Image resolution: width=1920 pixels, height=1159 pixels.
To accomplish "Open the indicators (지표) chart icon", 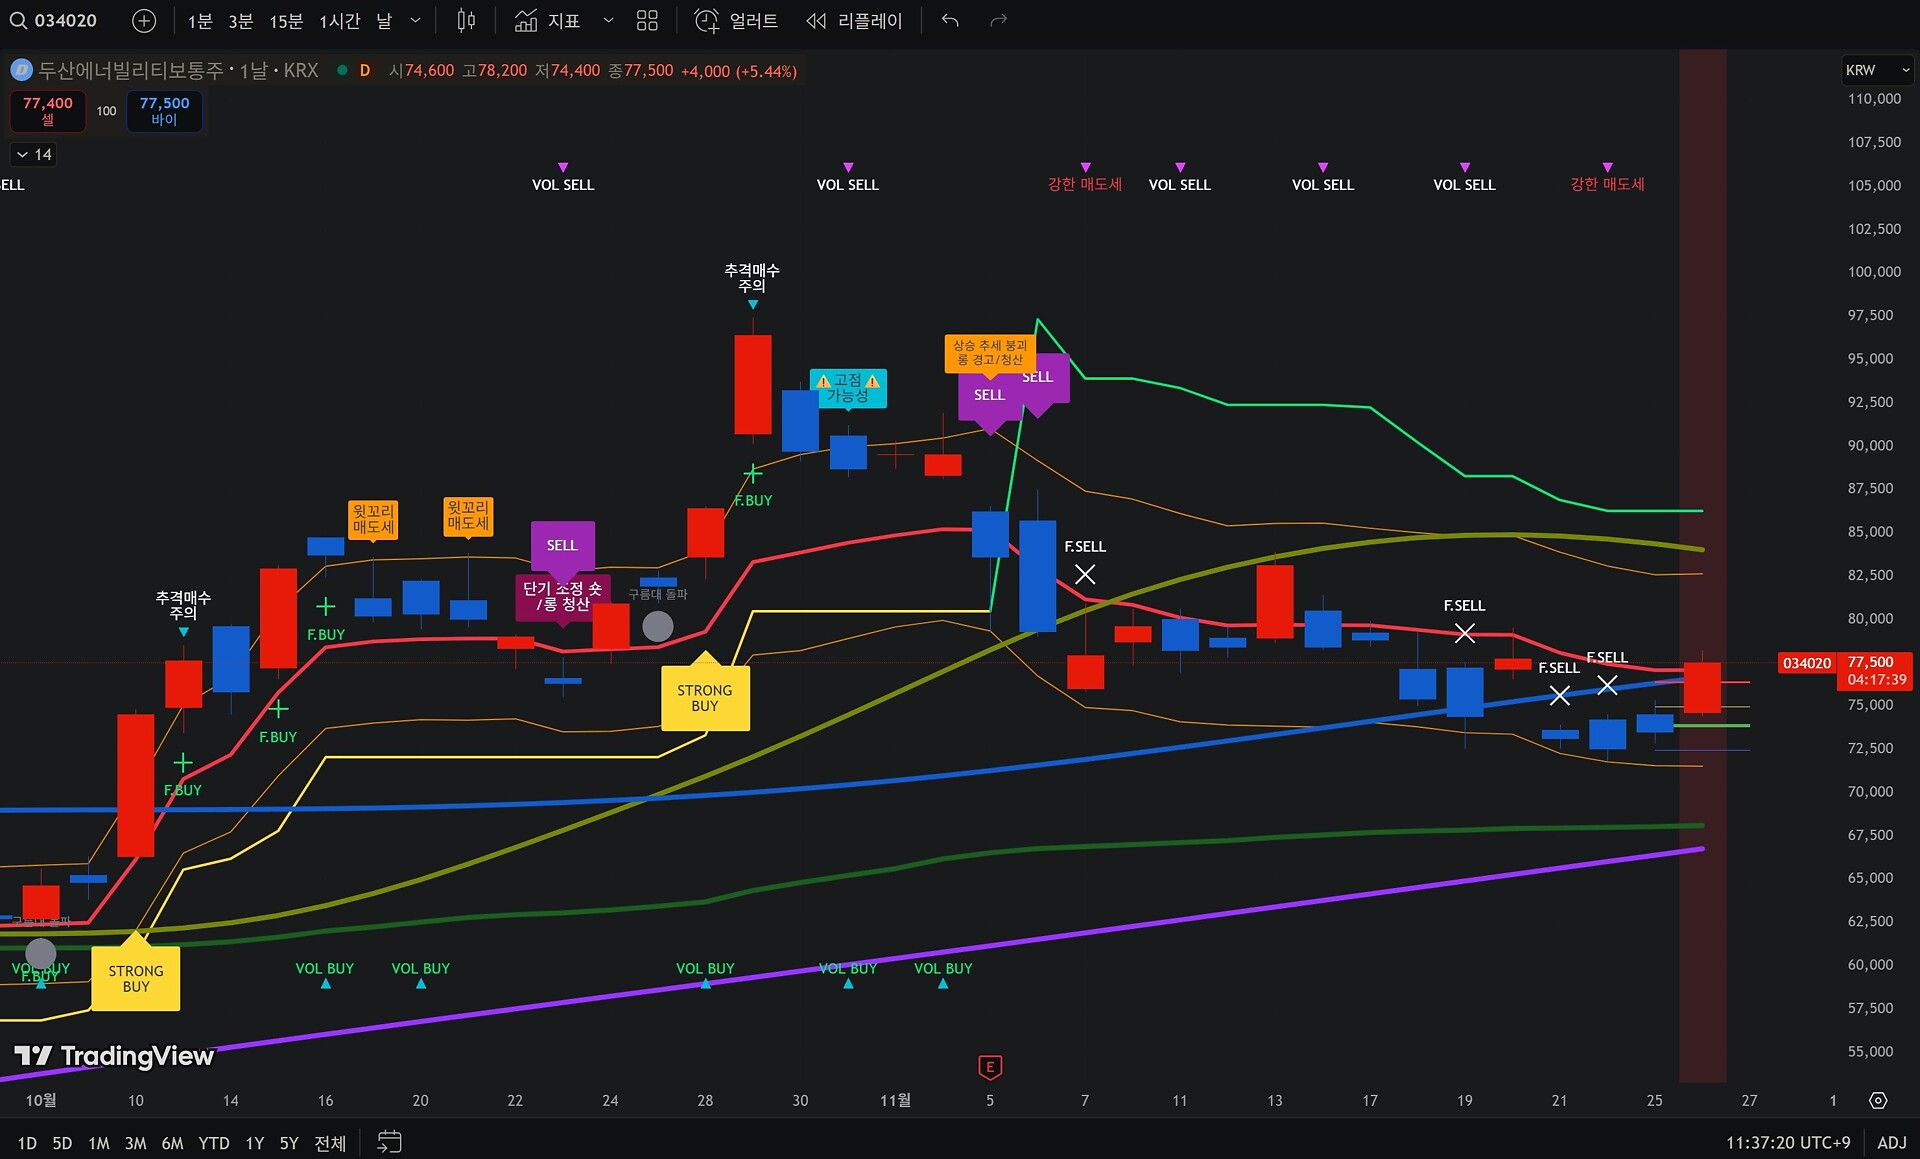I will coord(527,21).
